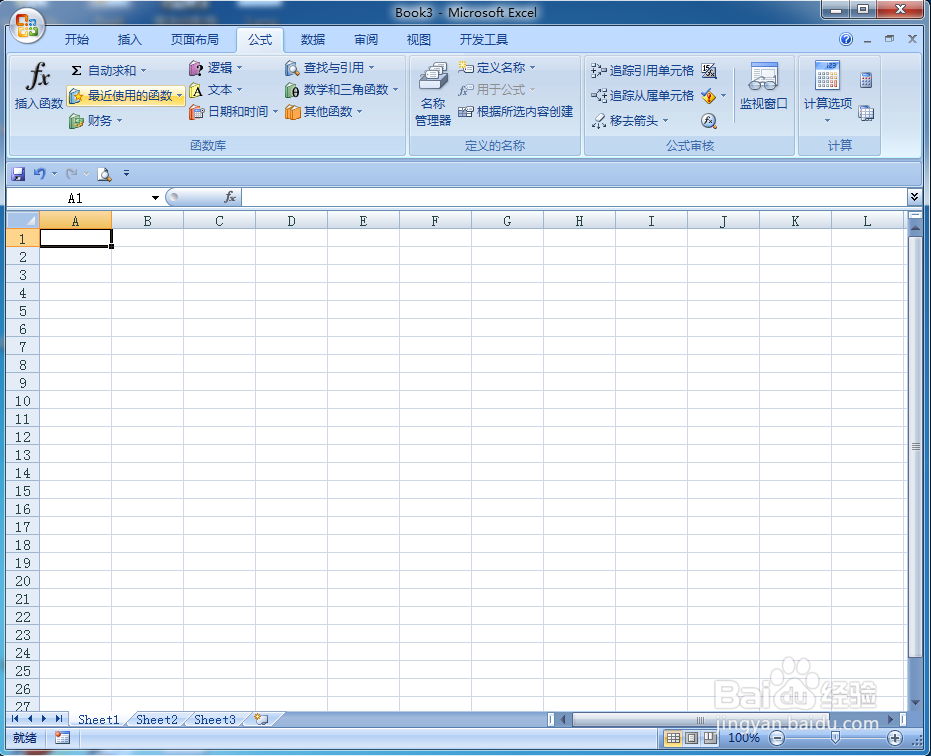Click the zoom slider handle
This screenshot has height=756, width=931.
click(x=835, y=738)
